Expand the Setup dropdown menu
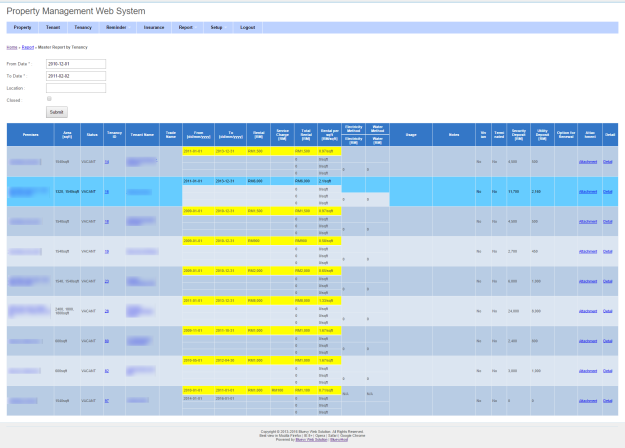The width and height of the screenshot is (625, 448). [216, 27]
